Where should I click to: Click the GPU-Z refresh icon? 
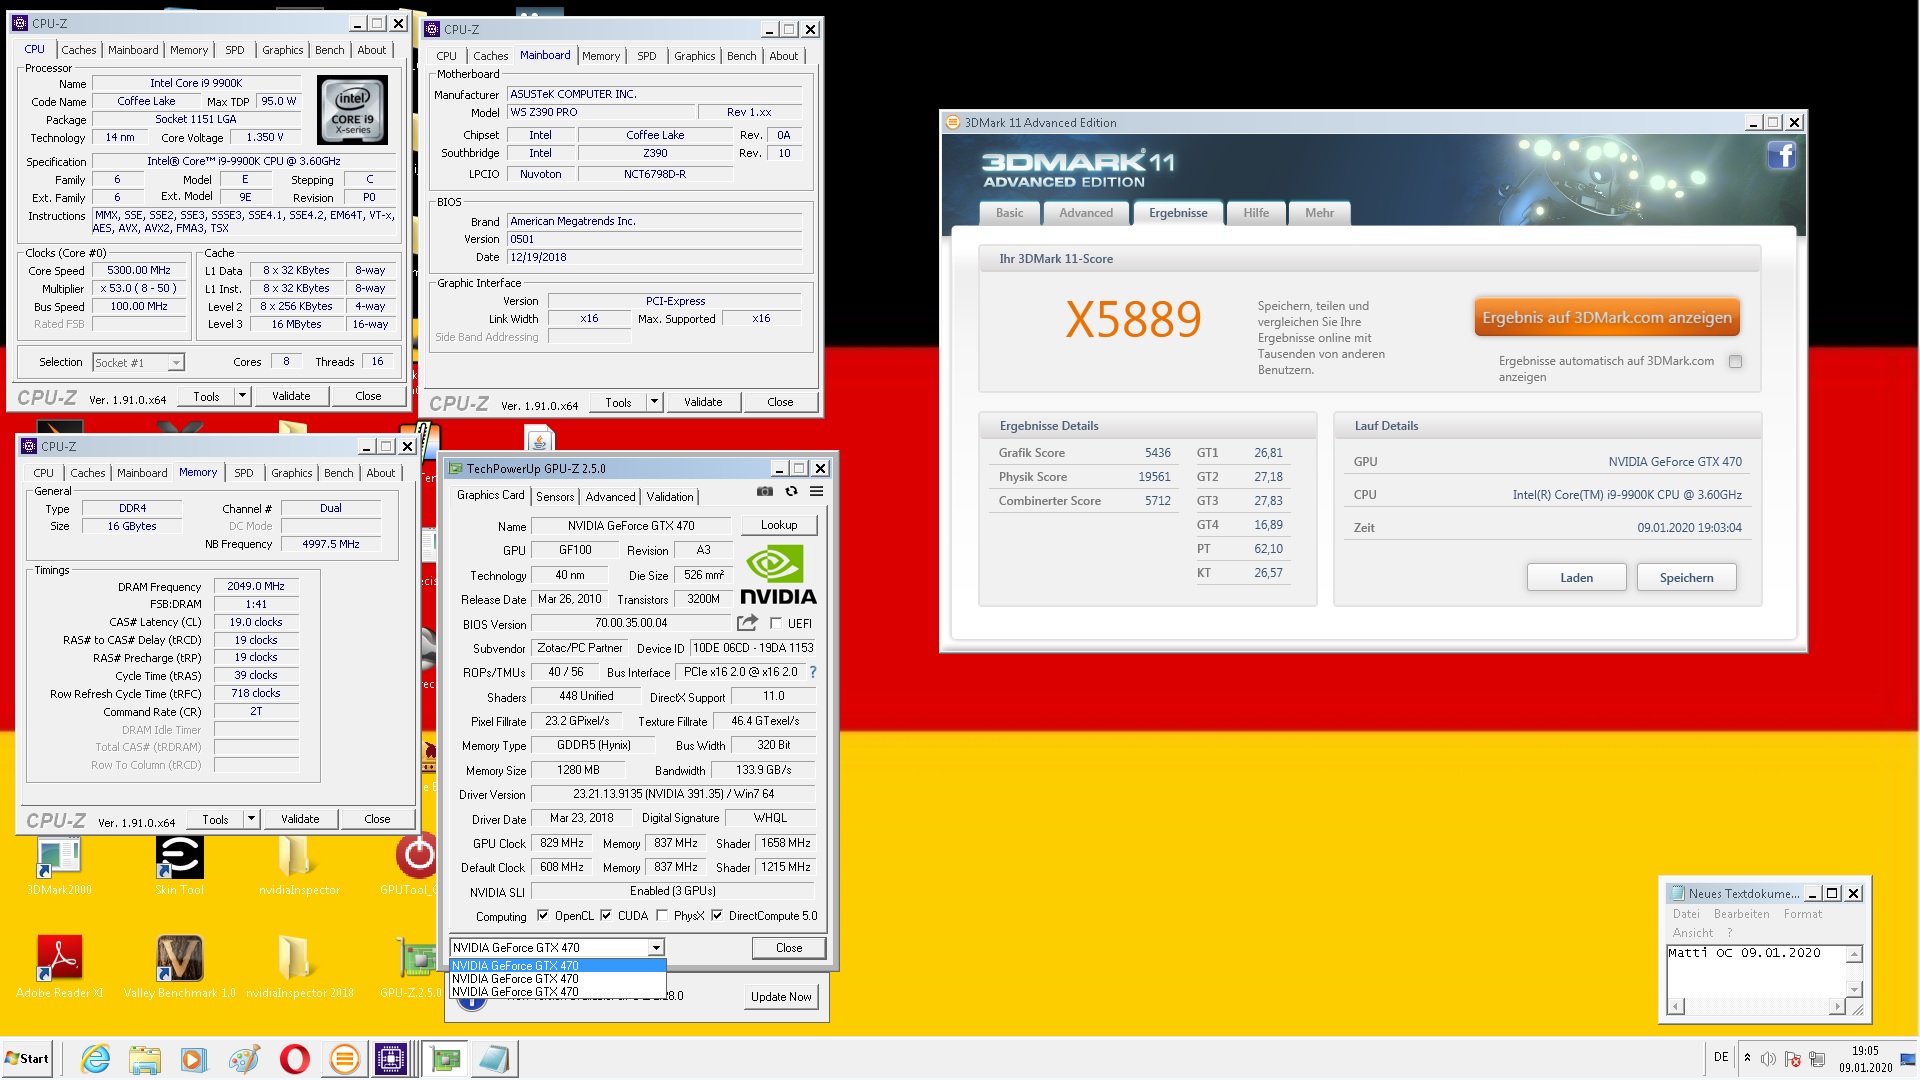coord(791,491)
